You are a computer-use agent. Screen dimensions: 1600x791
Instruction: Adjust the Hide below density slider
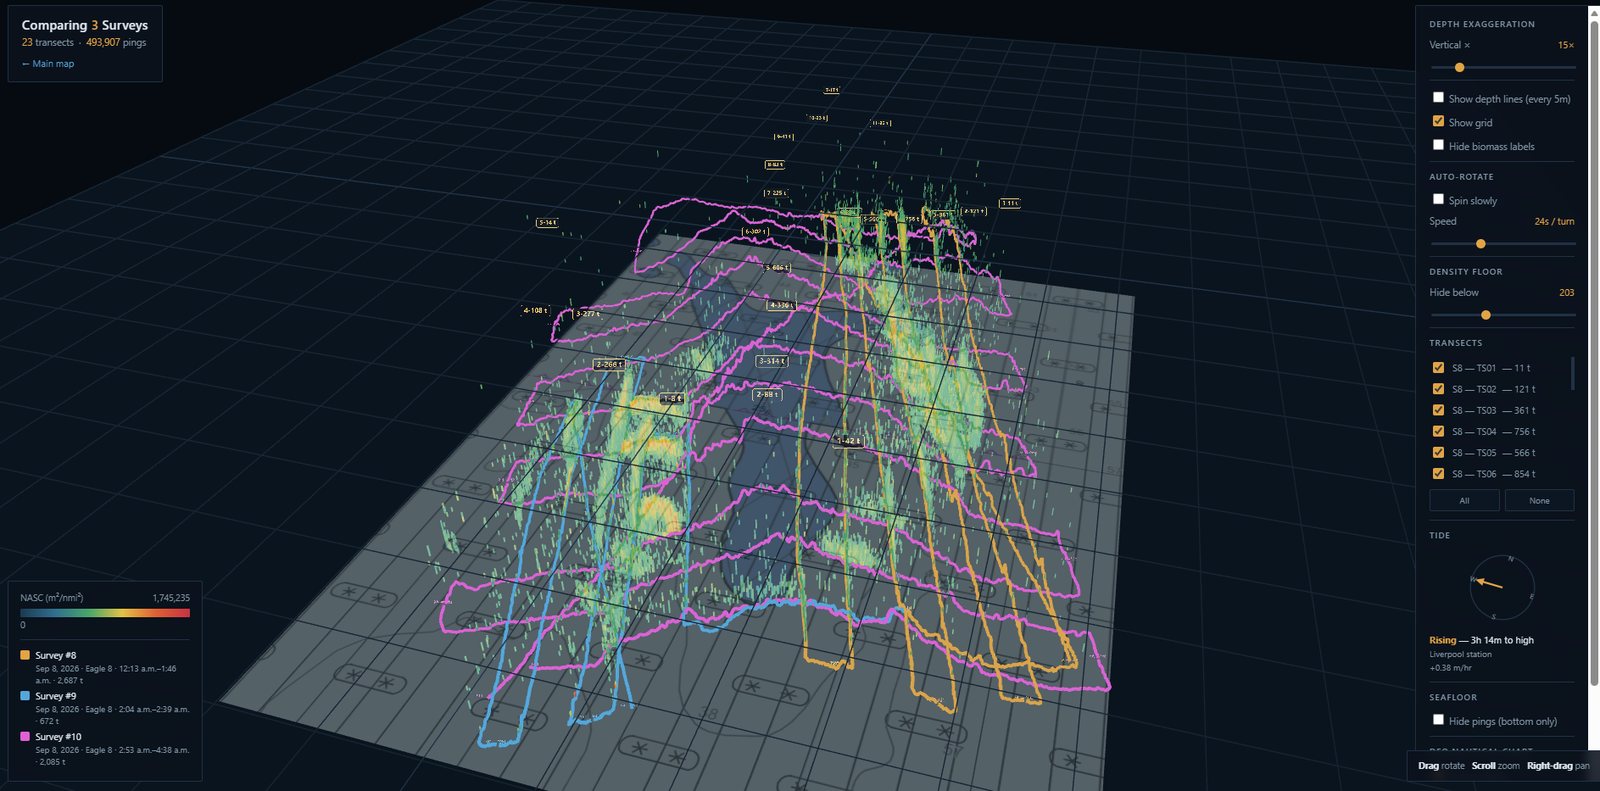[1502, 315]
